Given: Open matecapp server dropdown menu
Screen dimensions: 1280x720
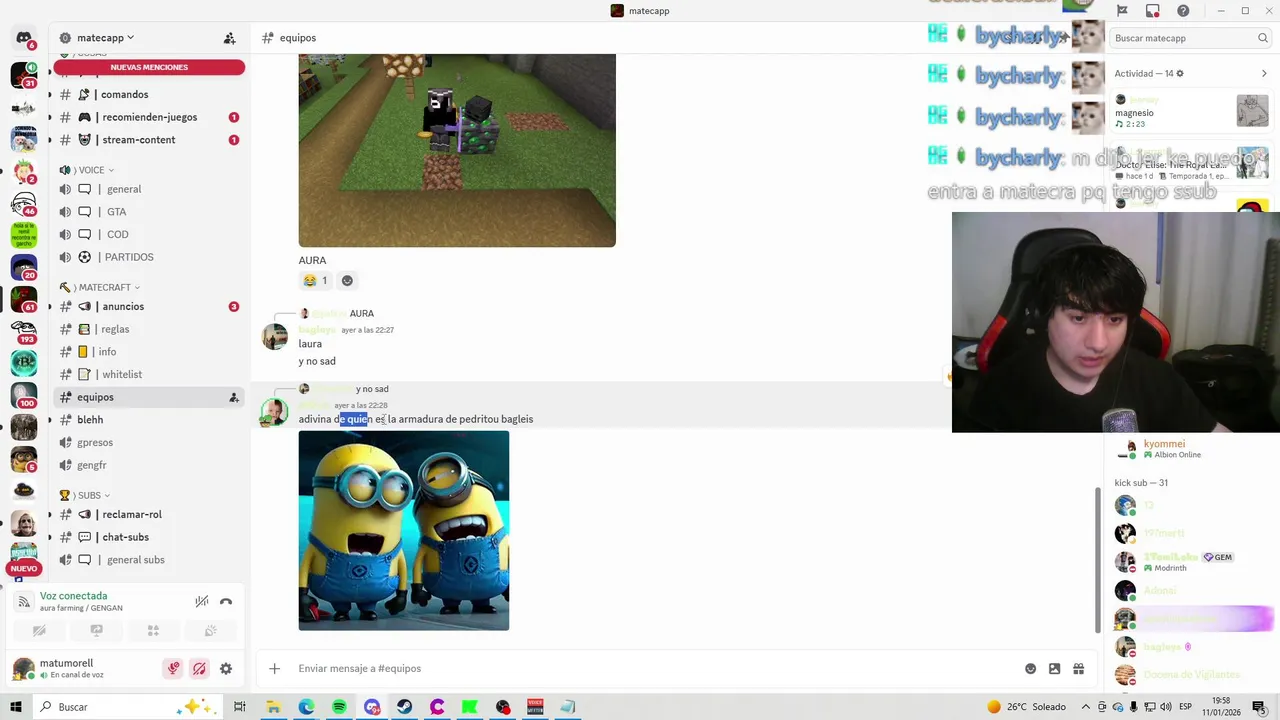Looking at the screenshot, I should pyautogui.click(x=105, y=38).
